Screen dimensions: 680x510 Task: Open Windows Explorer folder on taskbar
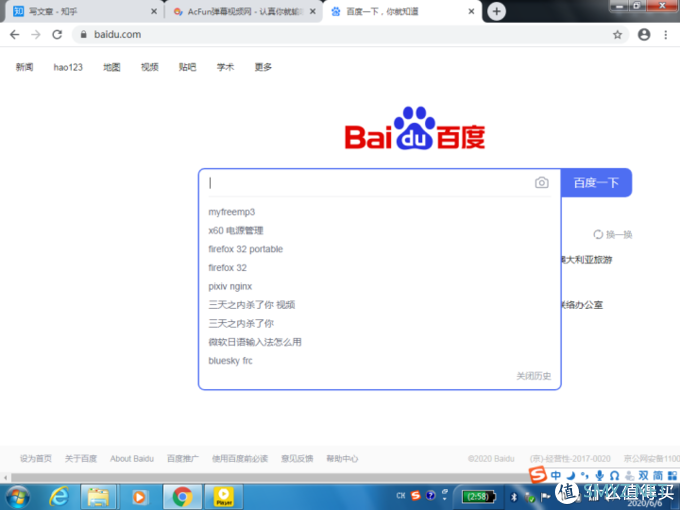(x=98, y=497)
